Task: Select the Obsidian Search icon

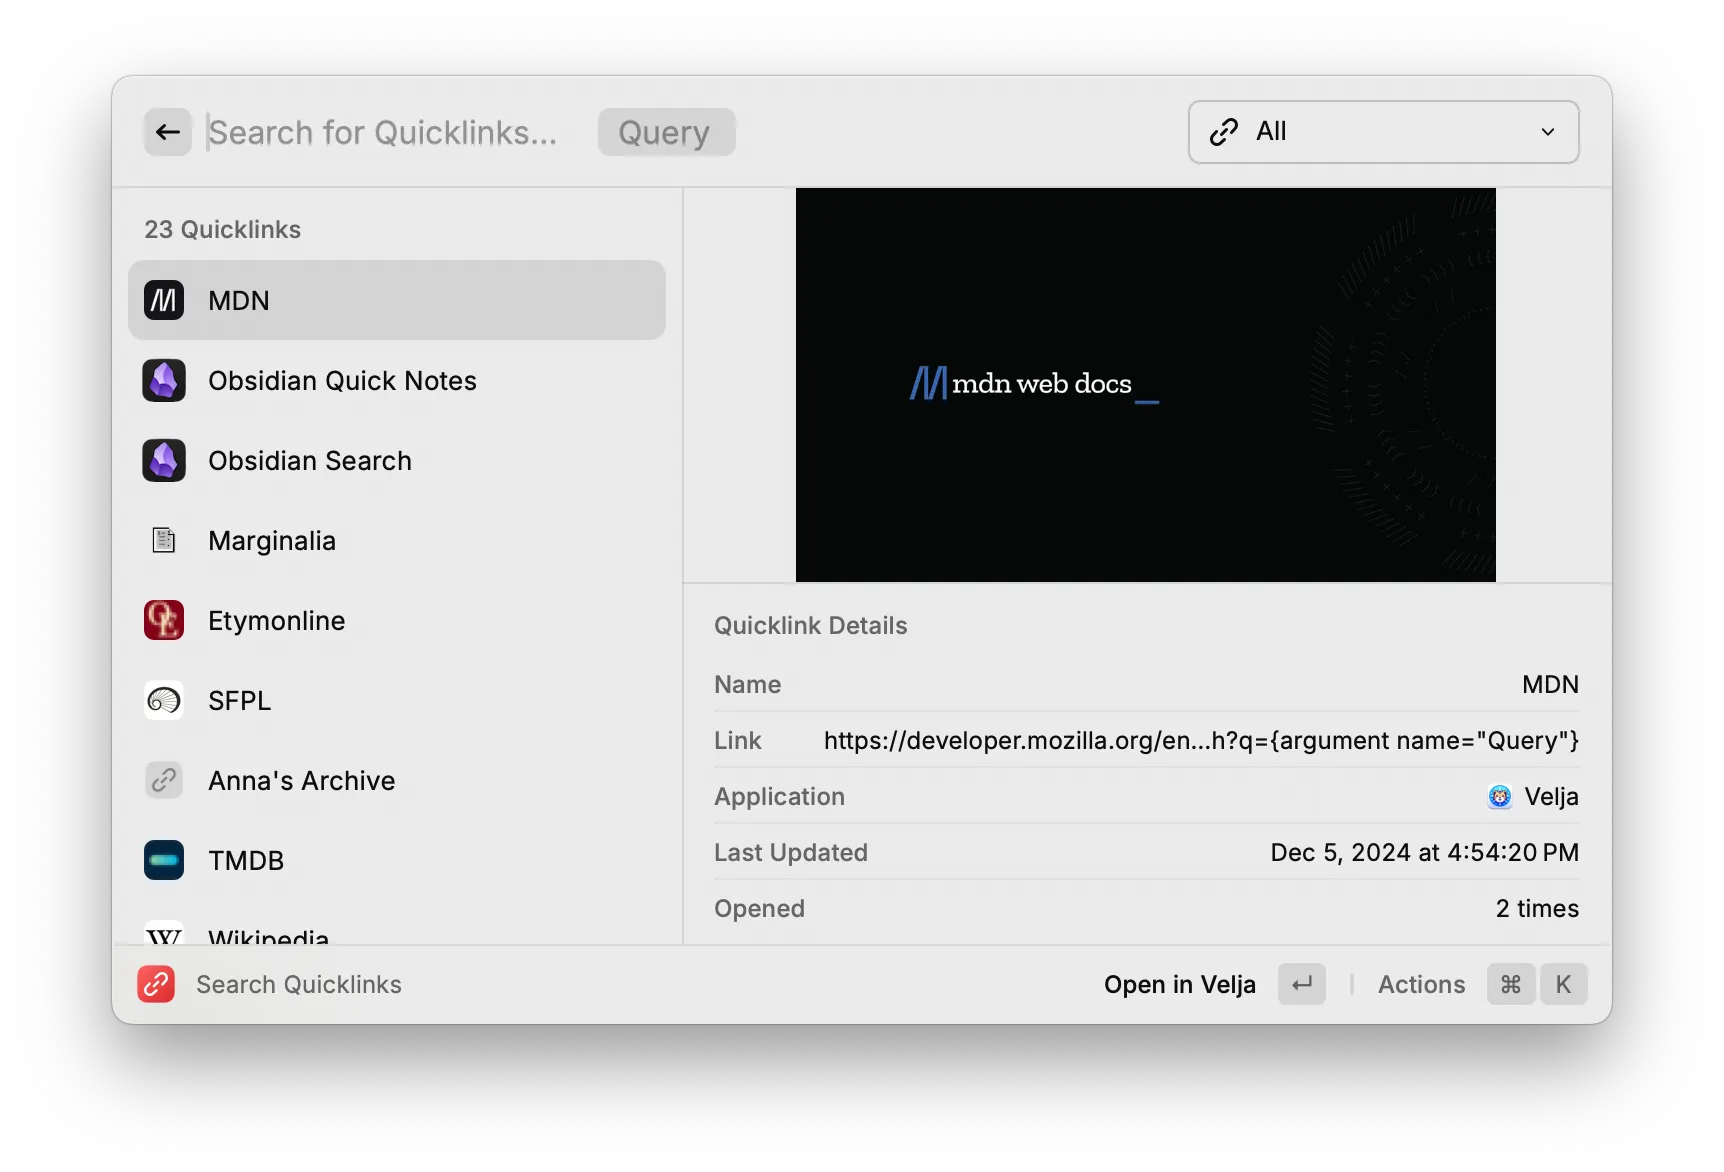Action: pyautogui.click(x=164, y=460)
